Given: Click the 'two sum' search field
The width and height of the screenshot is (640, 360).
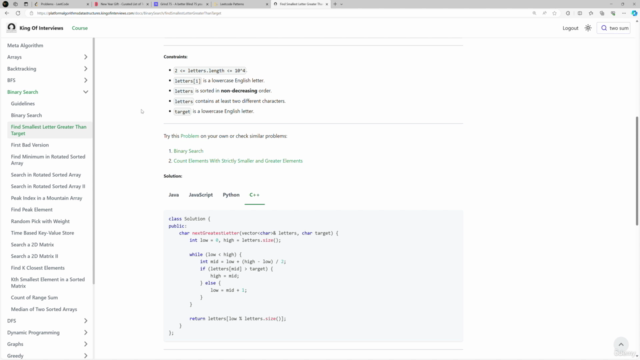Looking at the screenshot, I should [614, 28].
